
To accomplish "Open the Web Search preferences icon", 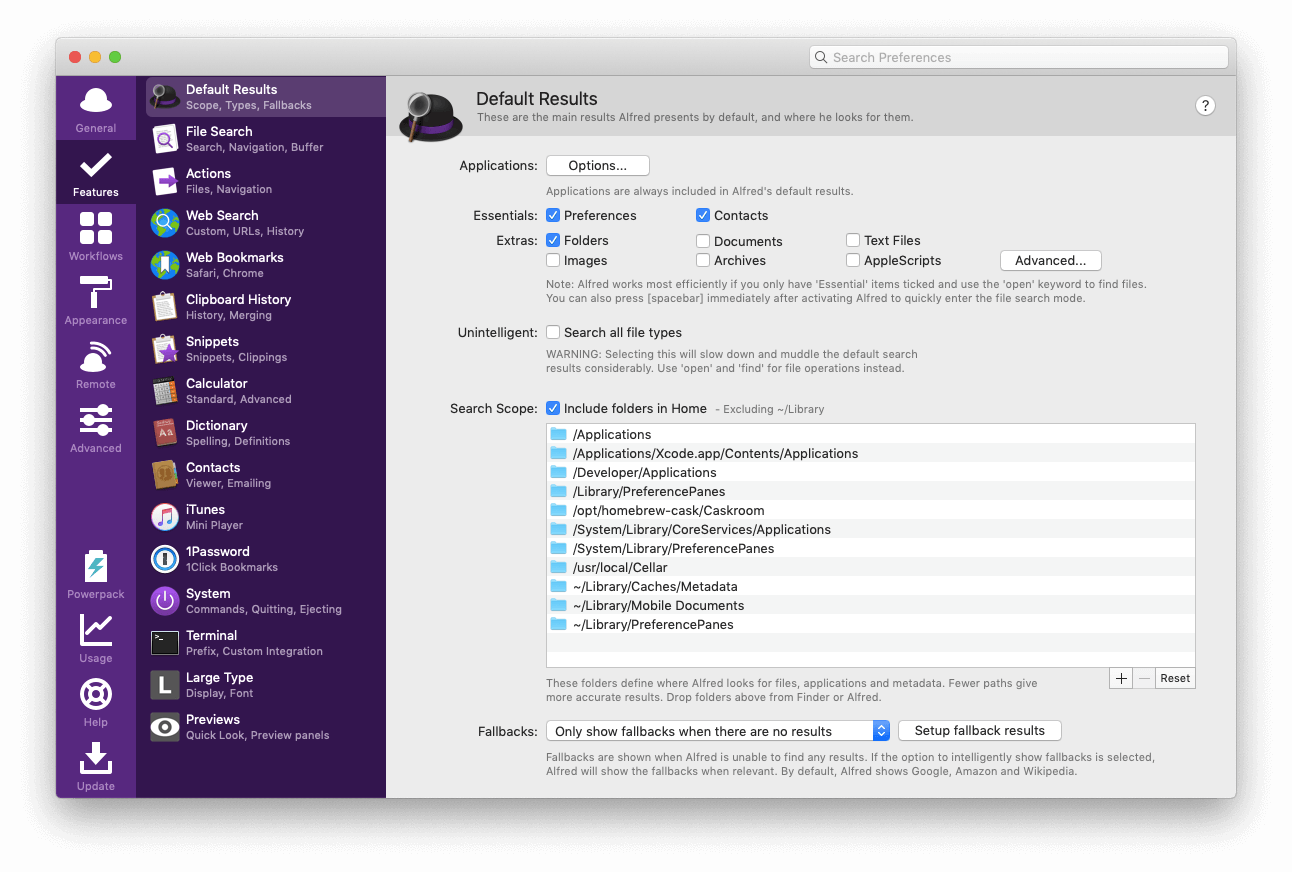I will (163, 222).
